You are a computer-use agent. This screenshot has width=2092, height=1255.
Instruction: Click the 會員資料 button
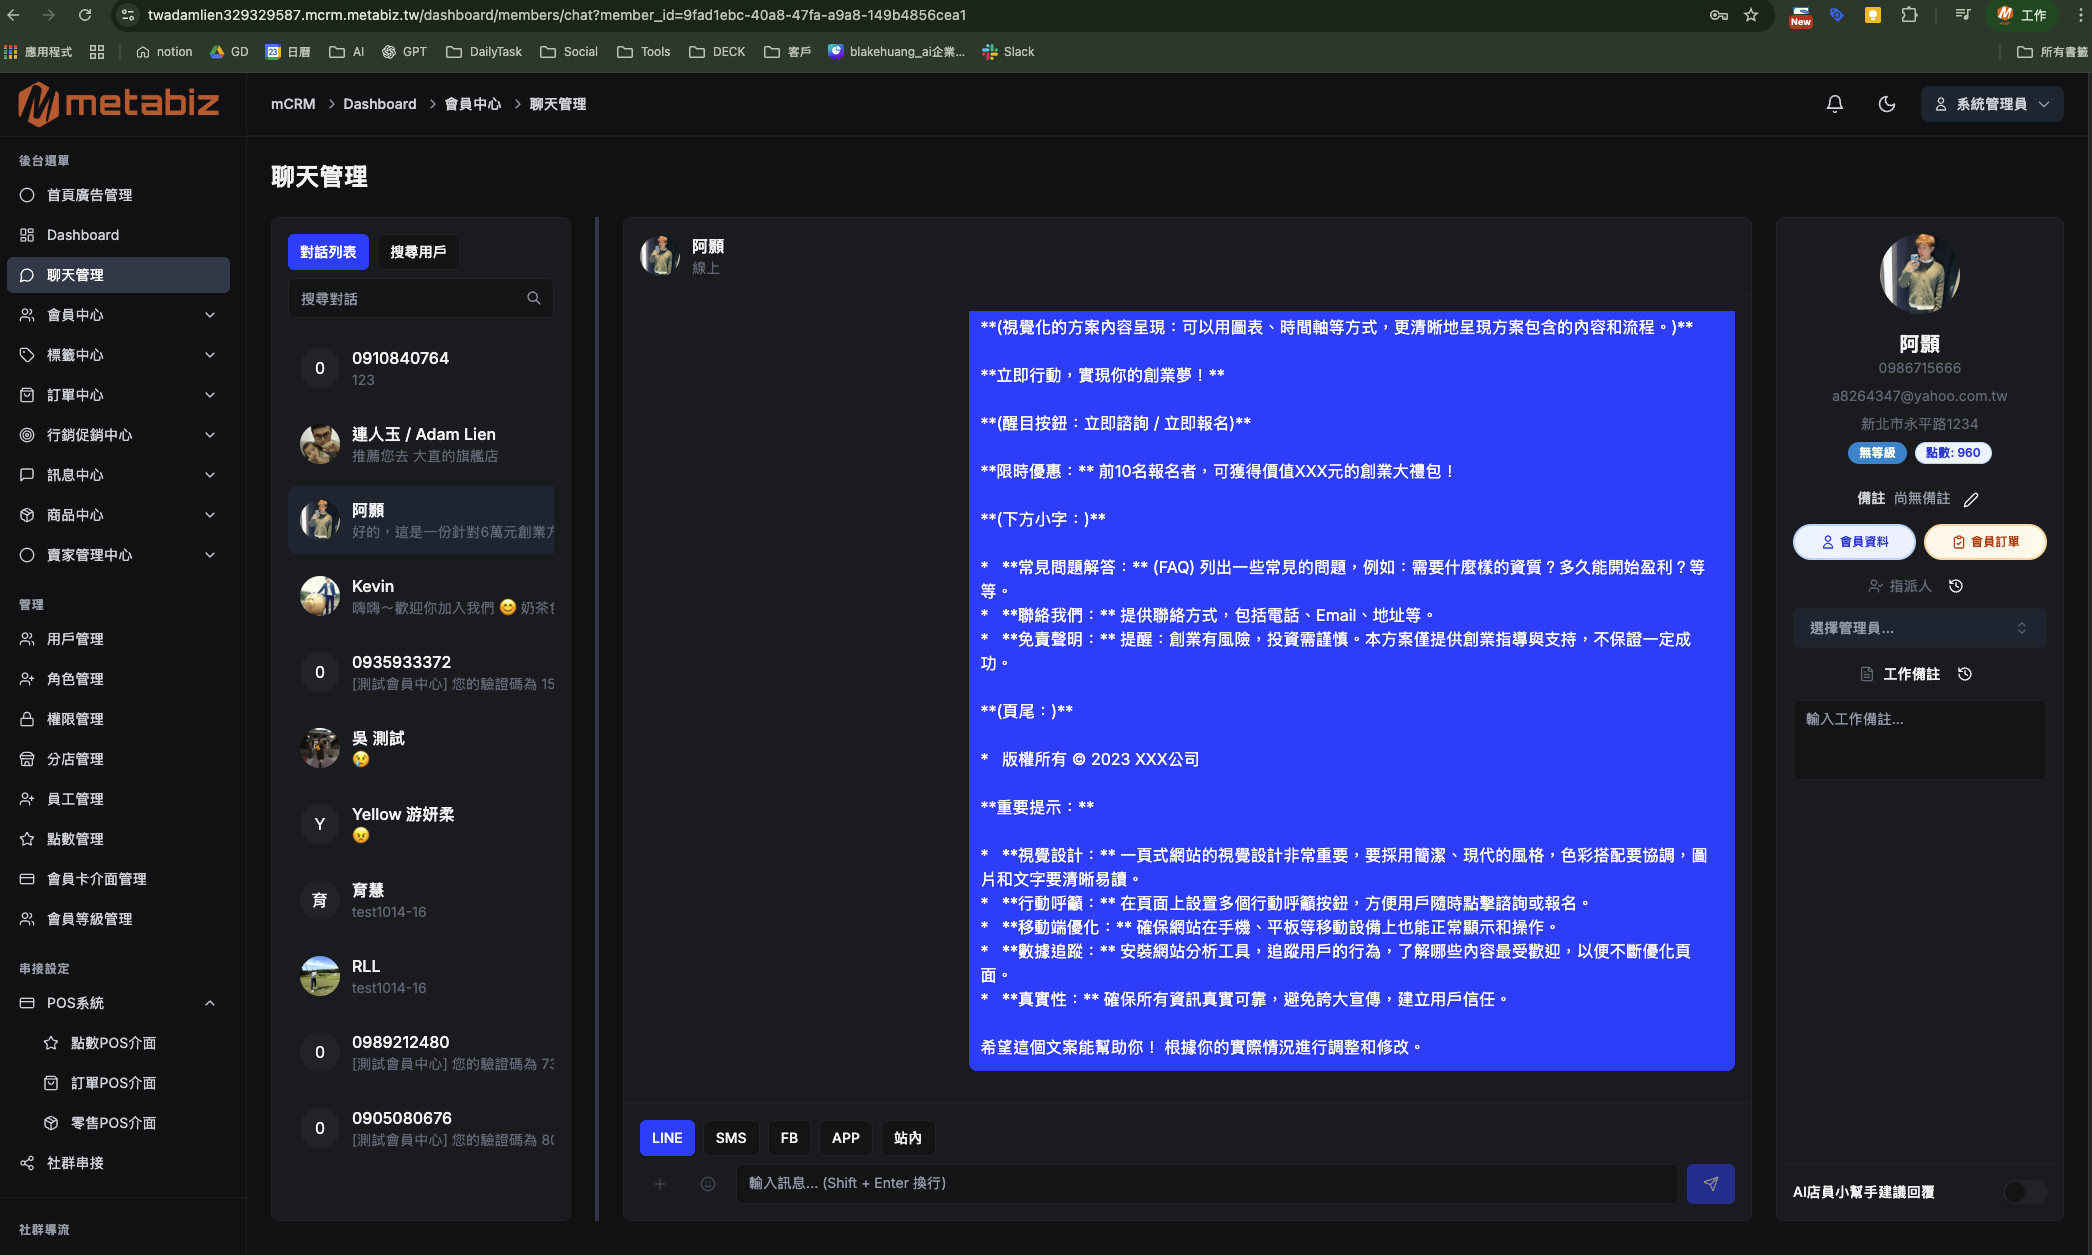1853,542
